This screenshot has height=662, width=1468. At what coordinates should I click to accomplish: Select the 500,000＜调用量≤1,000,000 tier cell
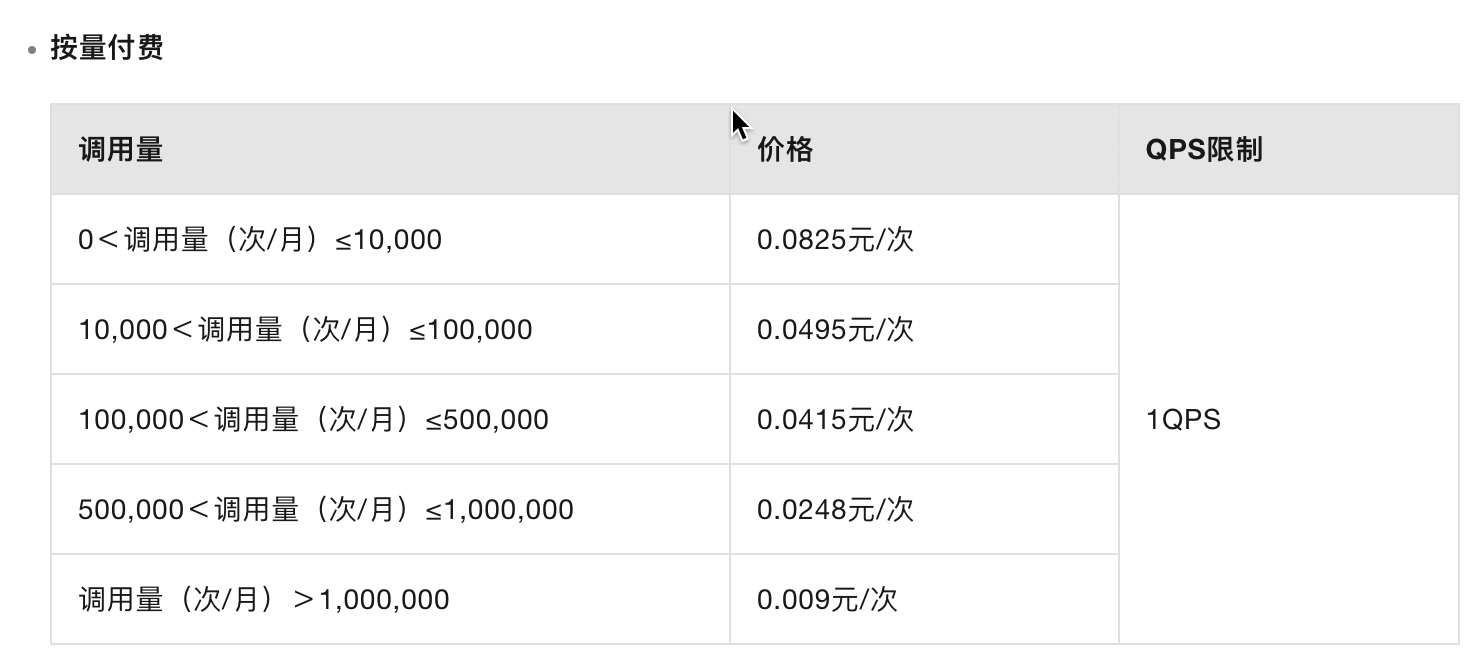(x=326, y=510)
